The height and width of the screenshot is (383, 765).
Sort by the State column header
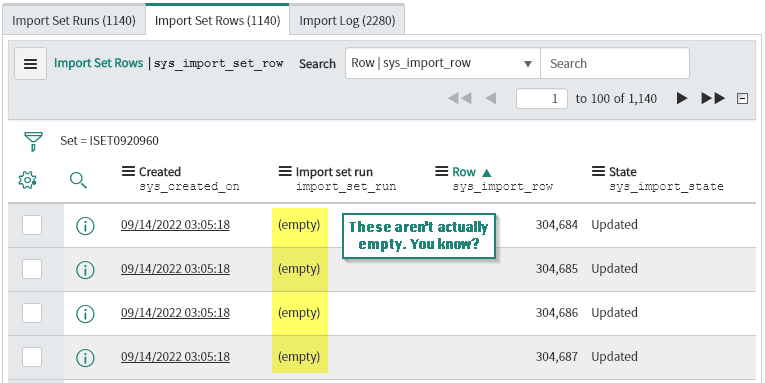[x=623, y=172]
